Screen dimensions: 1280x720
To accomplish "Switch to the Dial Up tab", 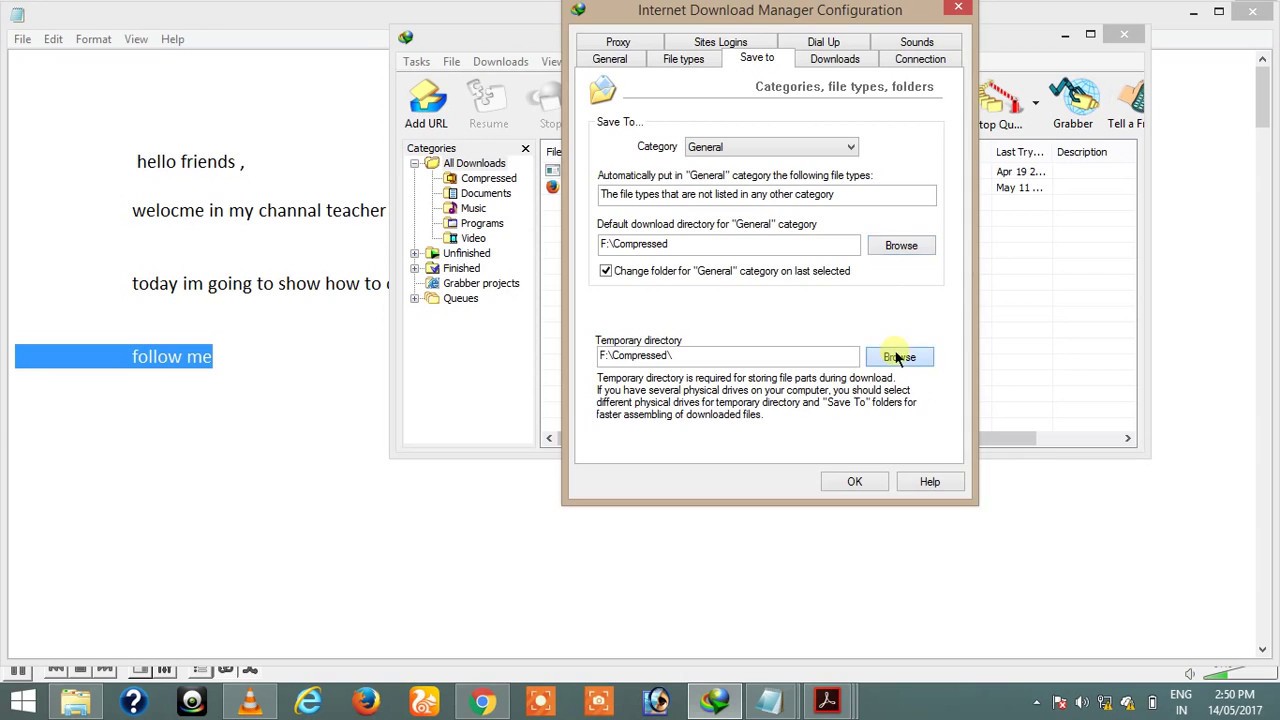I will pos(823,42).
